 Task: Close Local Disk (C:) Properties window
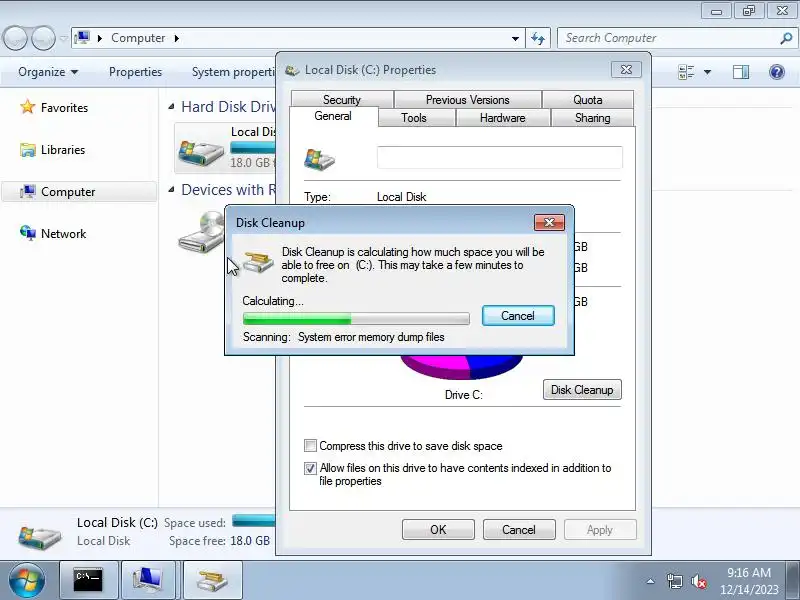tap(626, 70)
